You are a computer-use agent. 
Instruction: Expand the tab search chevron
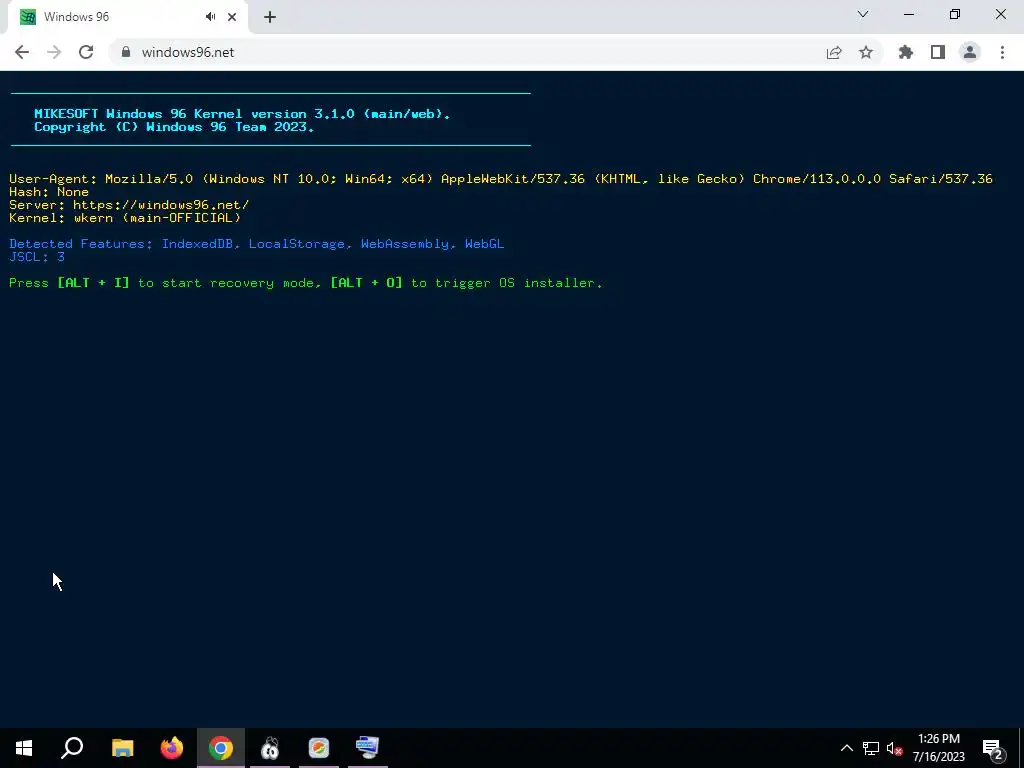[863, 14]
